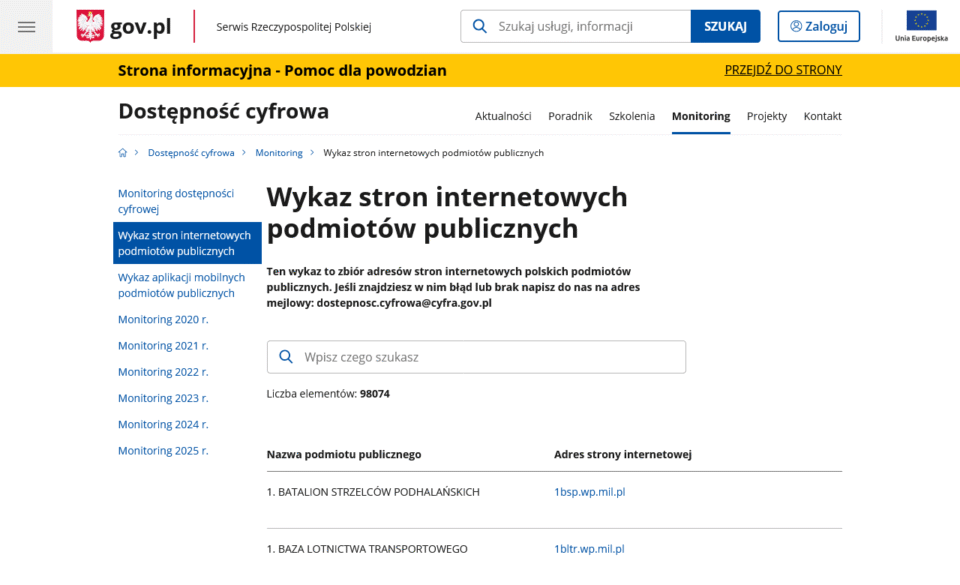The image size is (960, 585).
Task: Open Monitoring 2023 r. in sidebar
Action: 163,398
